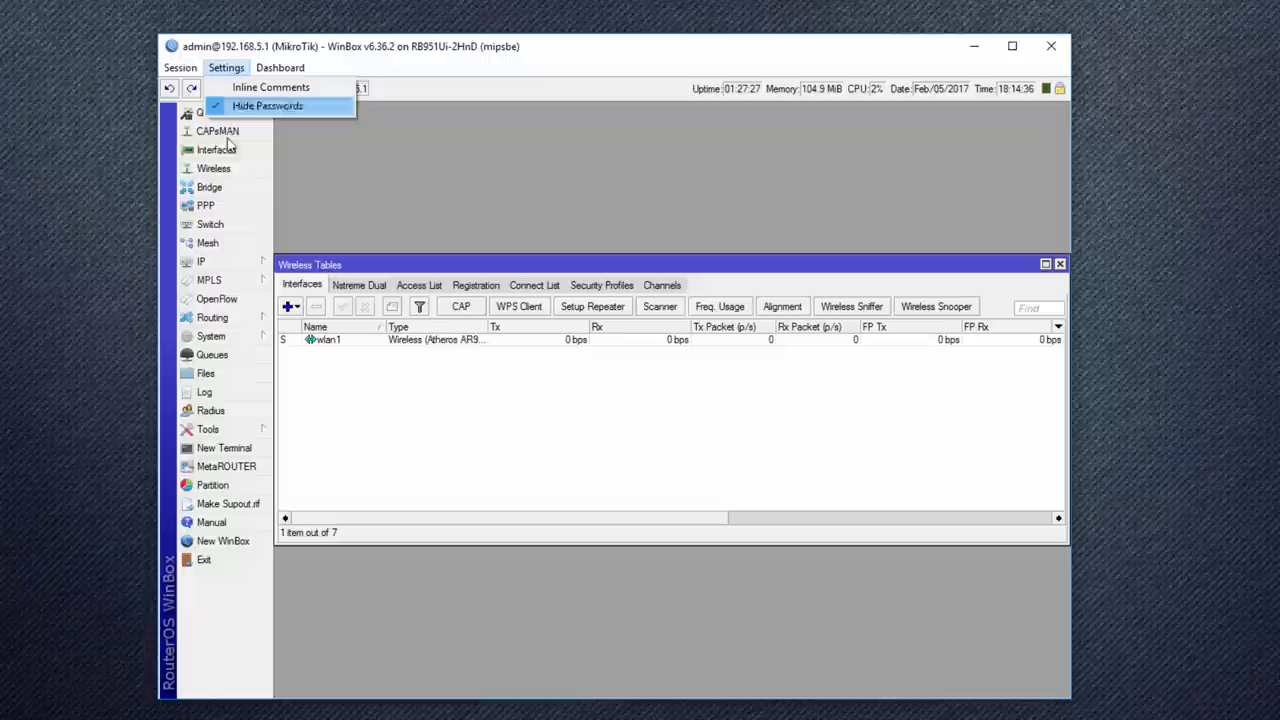The image size is (1280, 720).
Task: Toggle the Hide Passwords option
Action: click(280, 106)
